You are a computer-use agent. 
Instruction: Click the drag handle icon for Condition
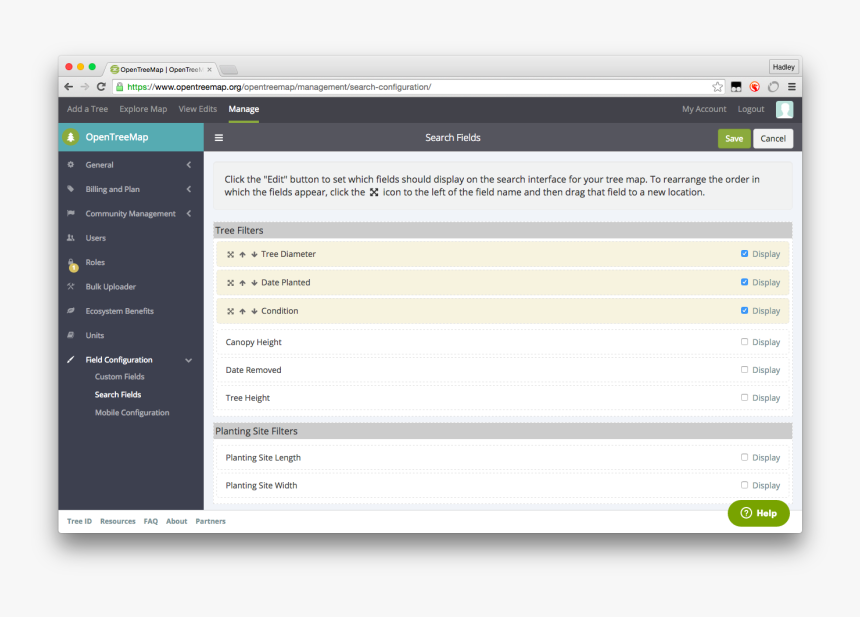tap(230, 312)
